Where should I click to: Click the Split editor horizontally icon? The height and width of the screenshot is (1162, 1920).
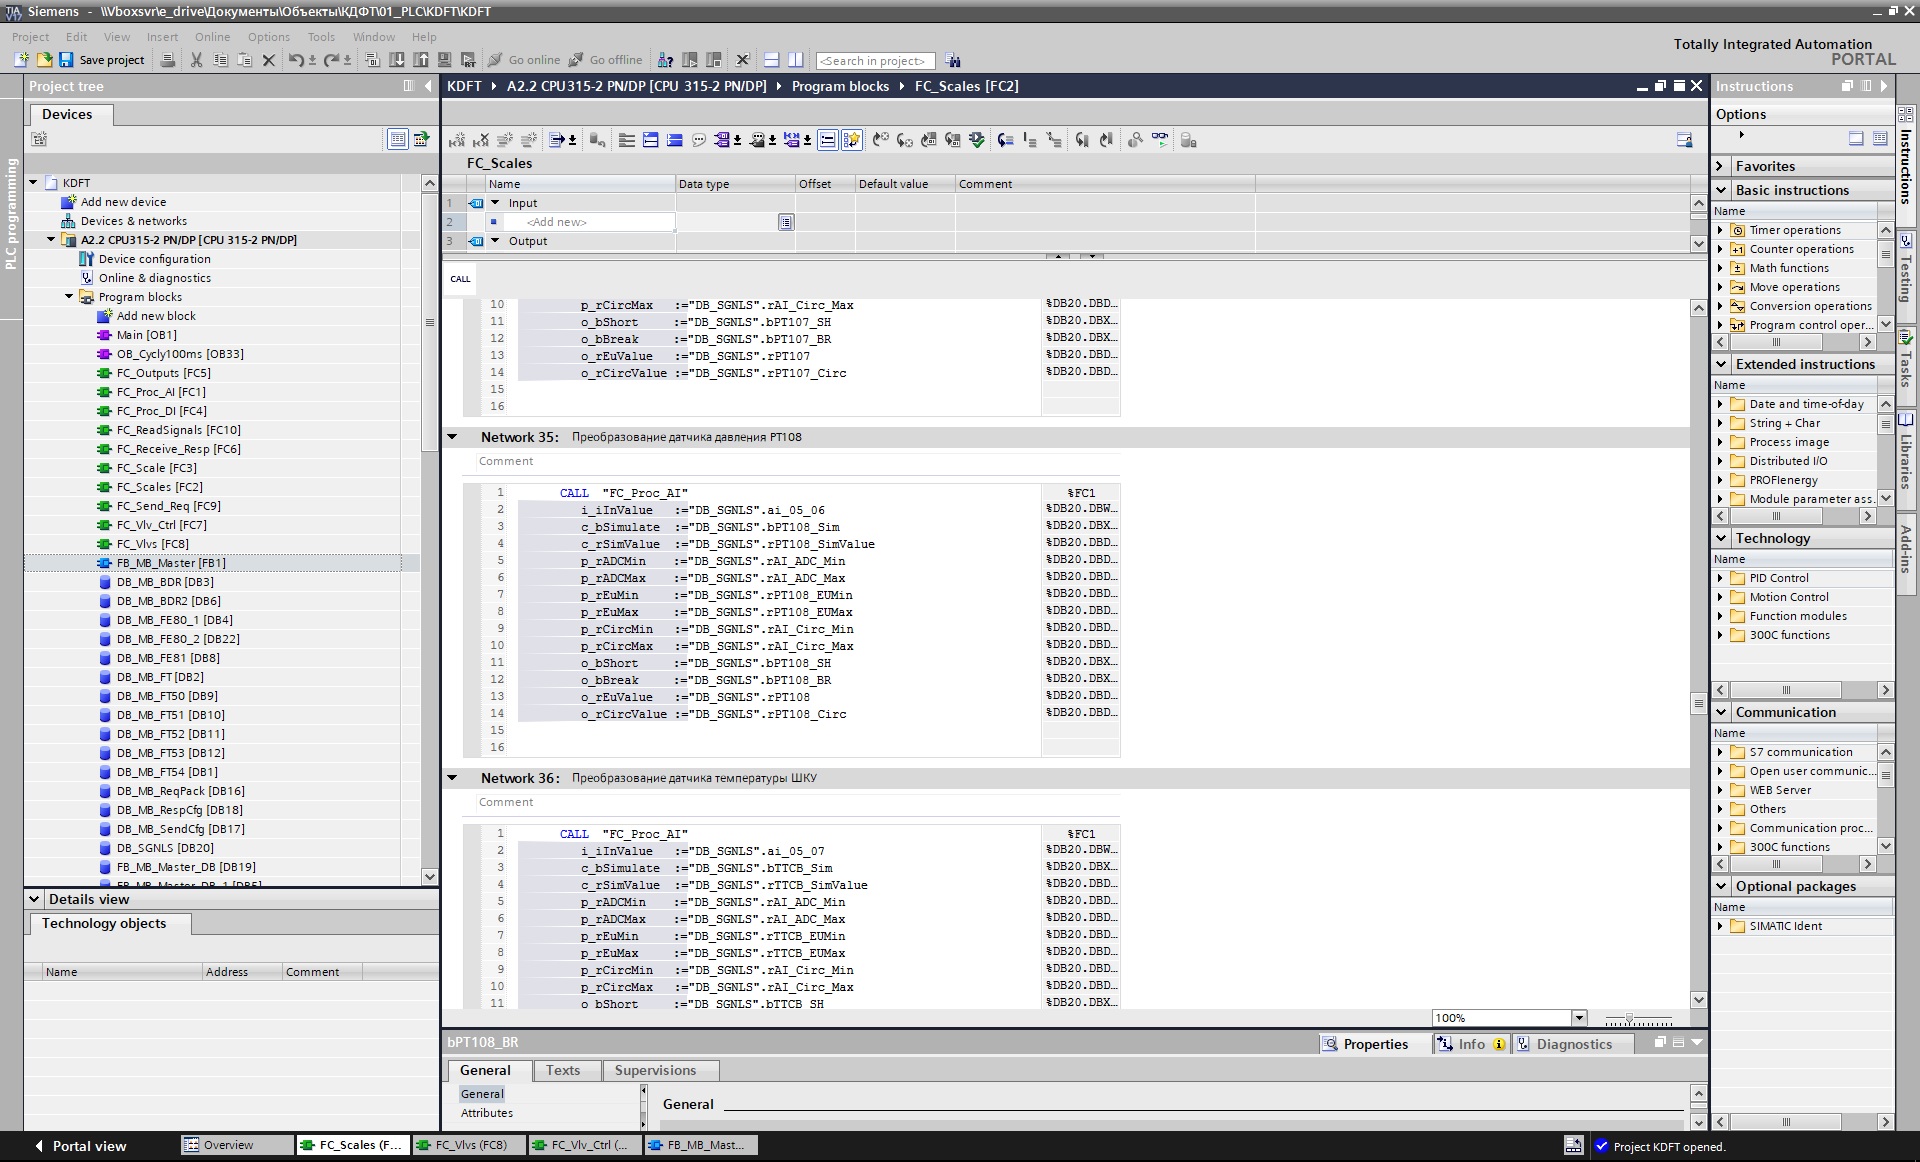pyautogui.click(x=771, y=60)
